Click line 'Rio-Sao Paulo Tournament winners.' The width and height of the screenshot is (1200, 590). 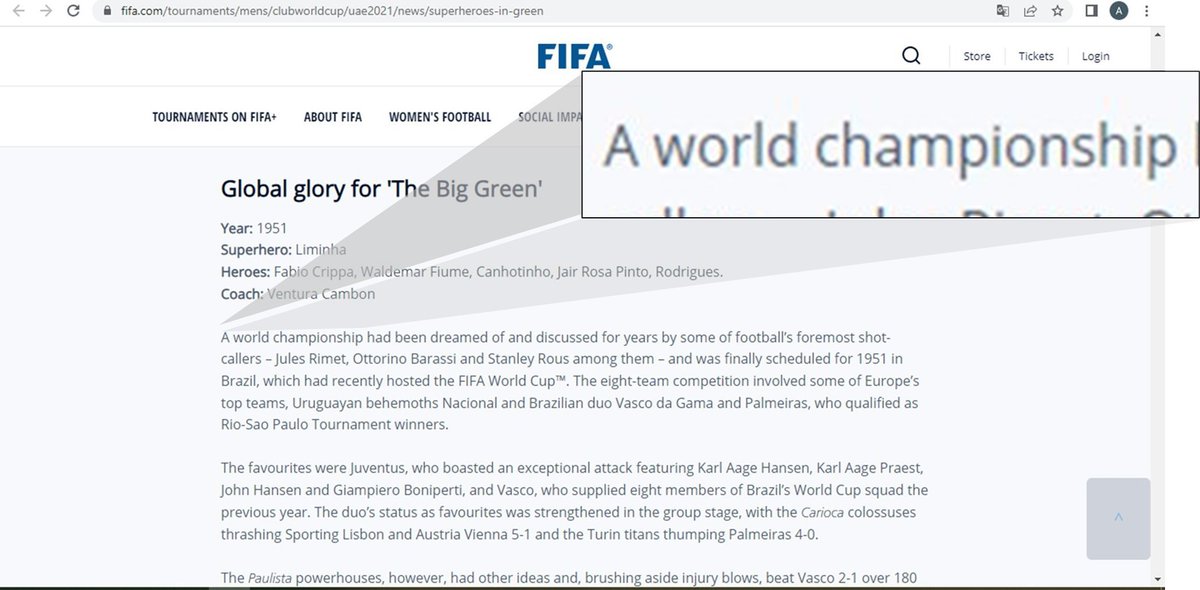point(335,425)
